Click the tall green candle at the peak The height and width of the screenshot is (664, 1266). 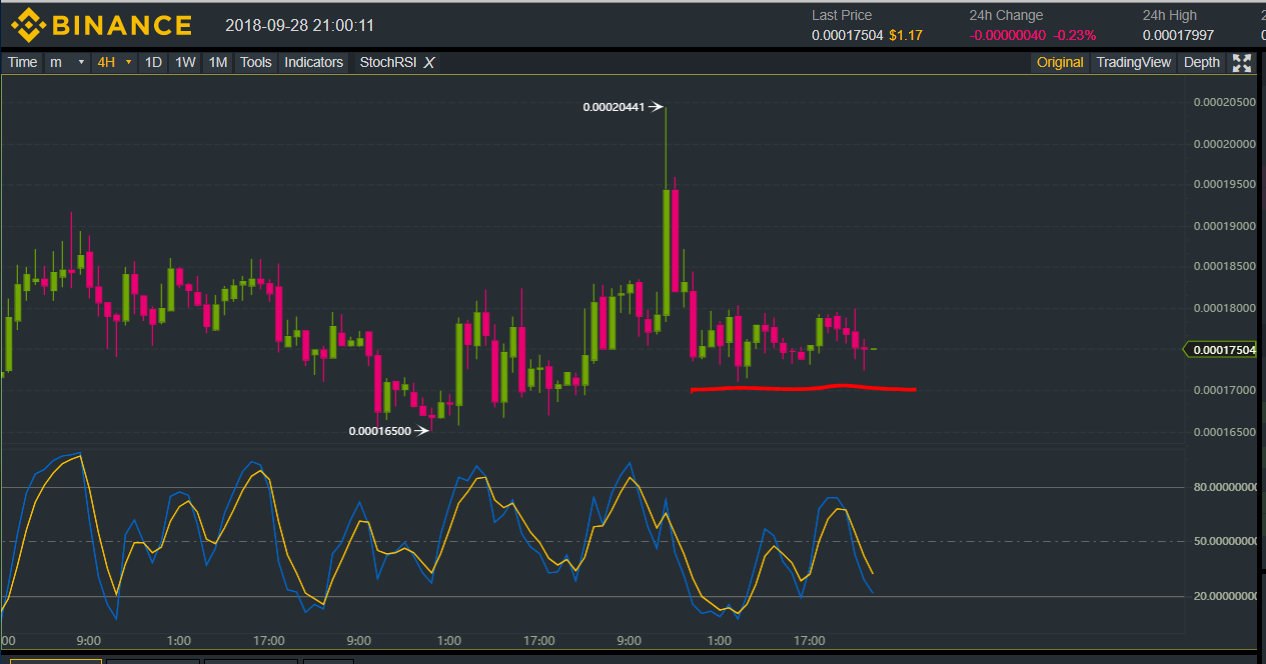(x=665, y=250)
